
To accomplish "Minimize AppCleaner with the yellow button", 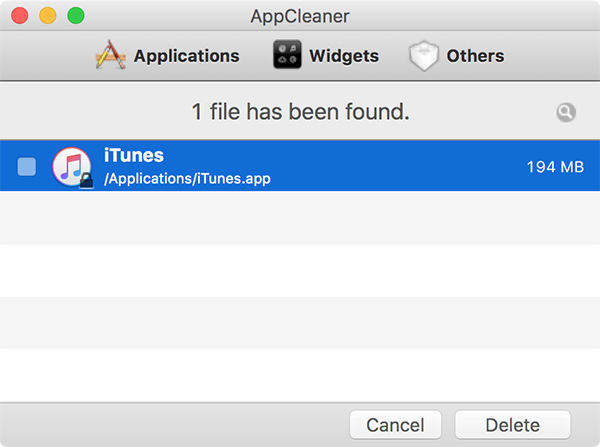I will pyautogui.click(x=48, y=16).
